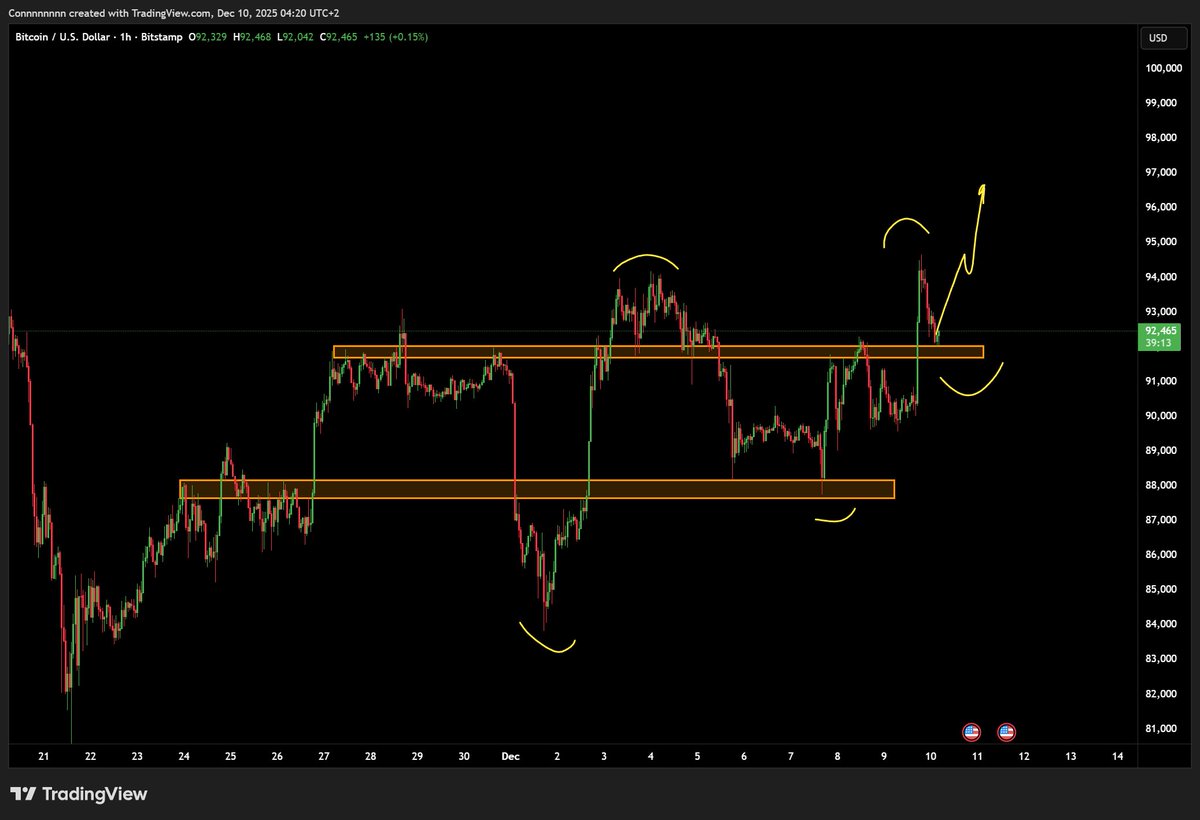Click the 81,000 price axis label
This screenshot has height=820, width=1200.
point(1163,728)
